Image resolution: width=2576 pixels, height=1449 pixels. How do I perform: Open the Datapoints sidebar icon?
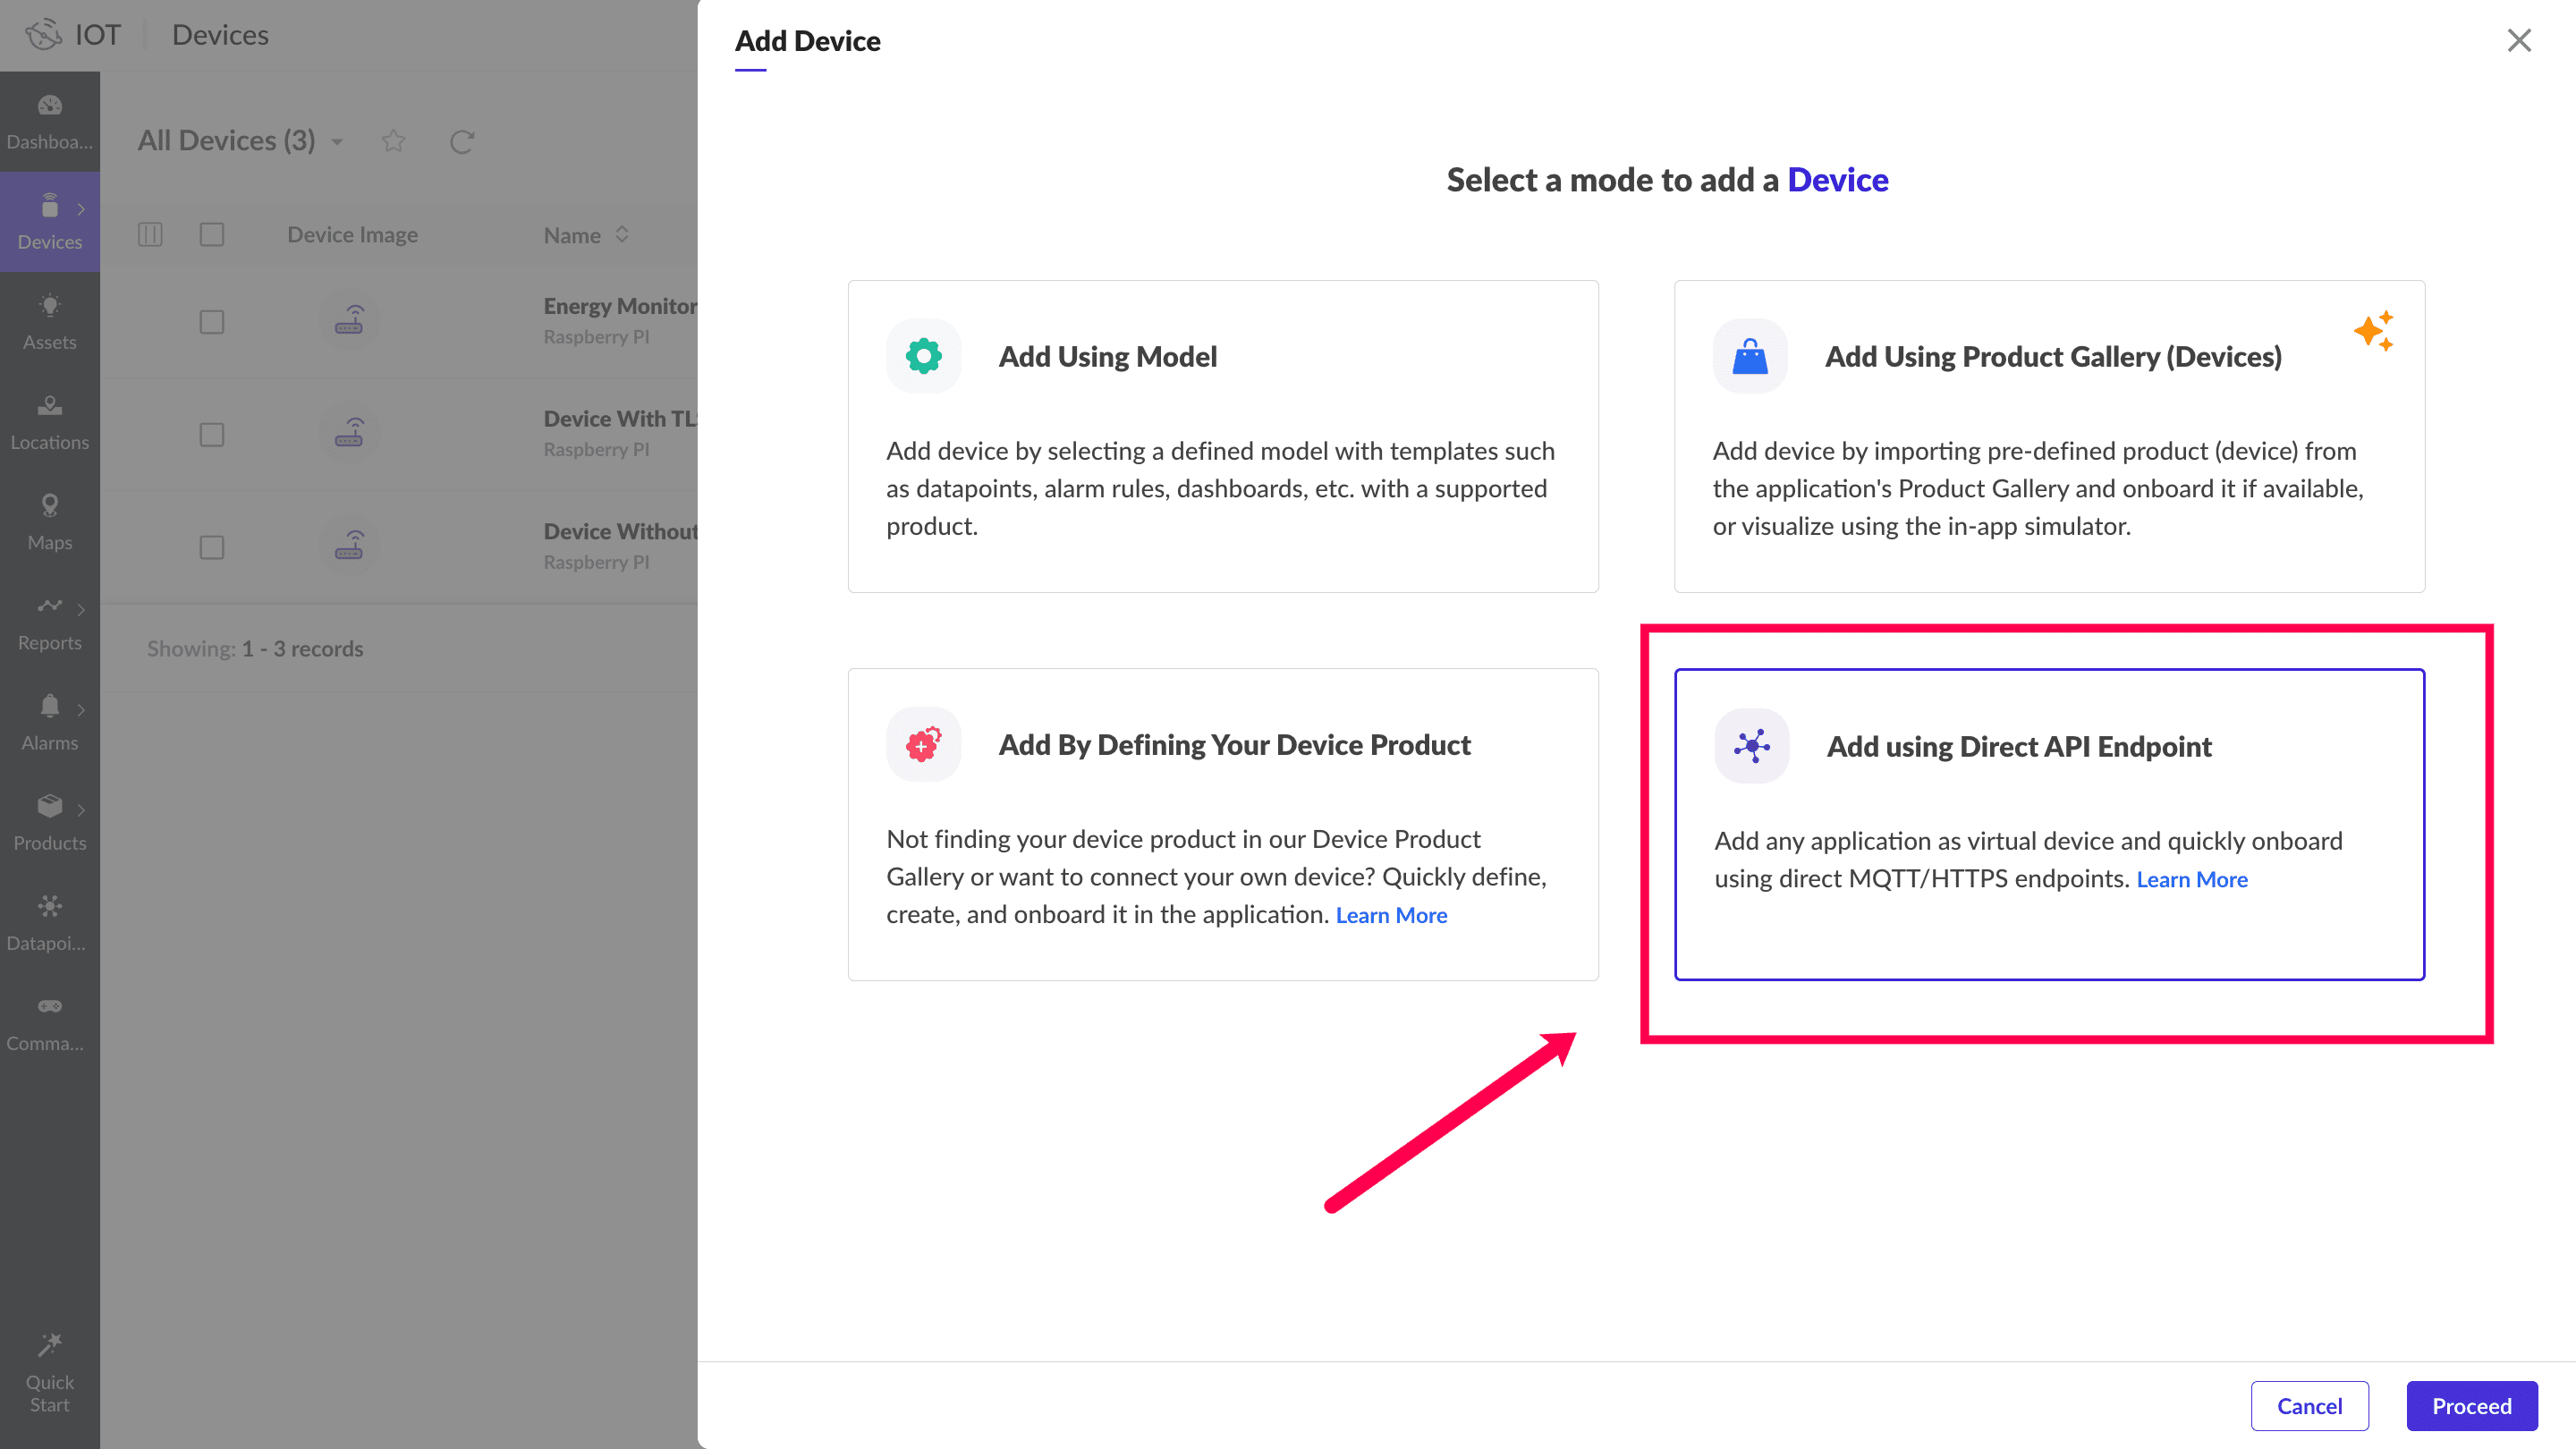pos(49,921)
